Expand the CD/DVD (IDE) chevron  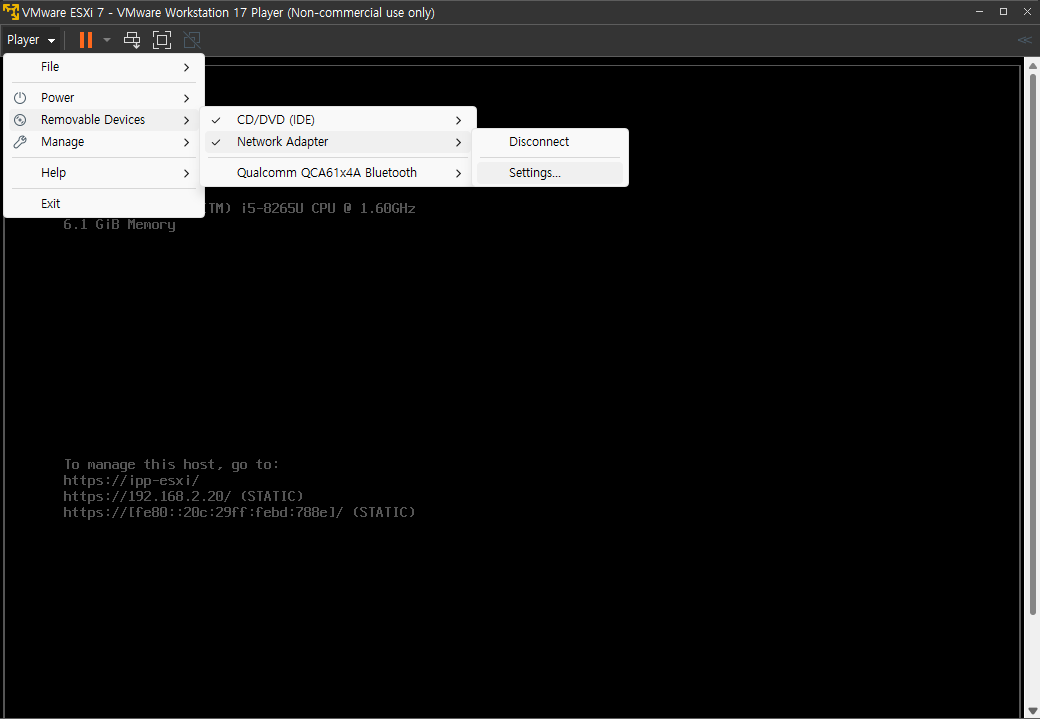(458, 120)
